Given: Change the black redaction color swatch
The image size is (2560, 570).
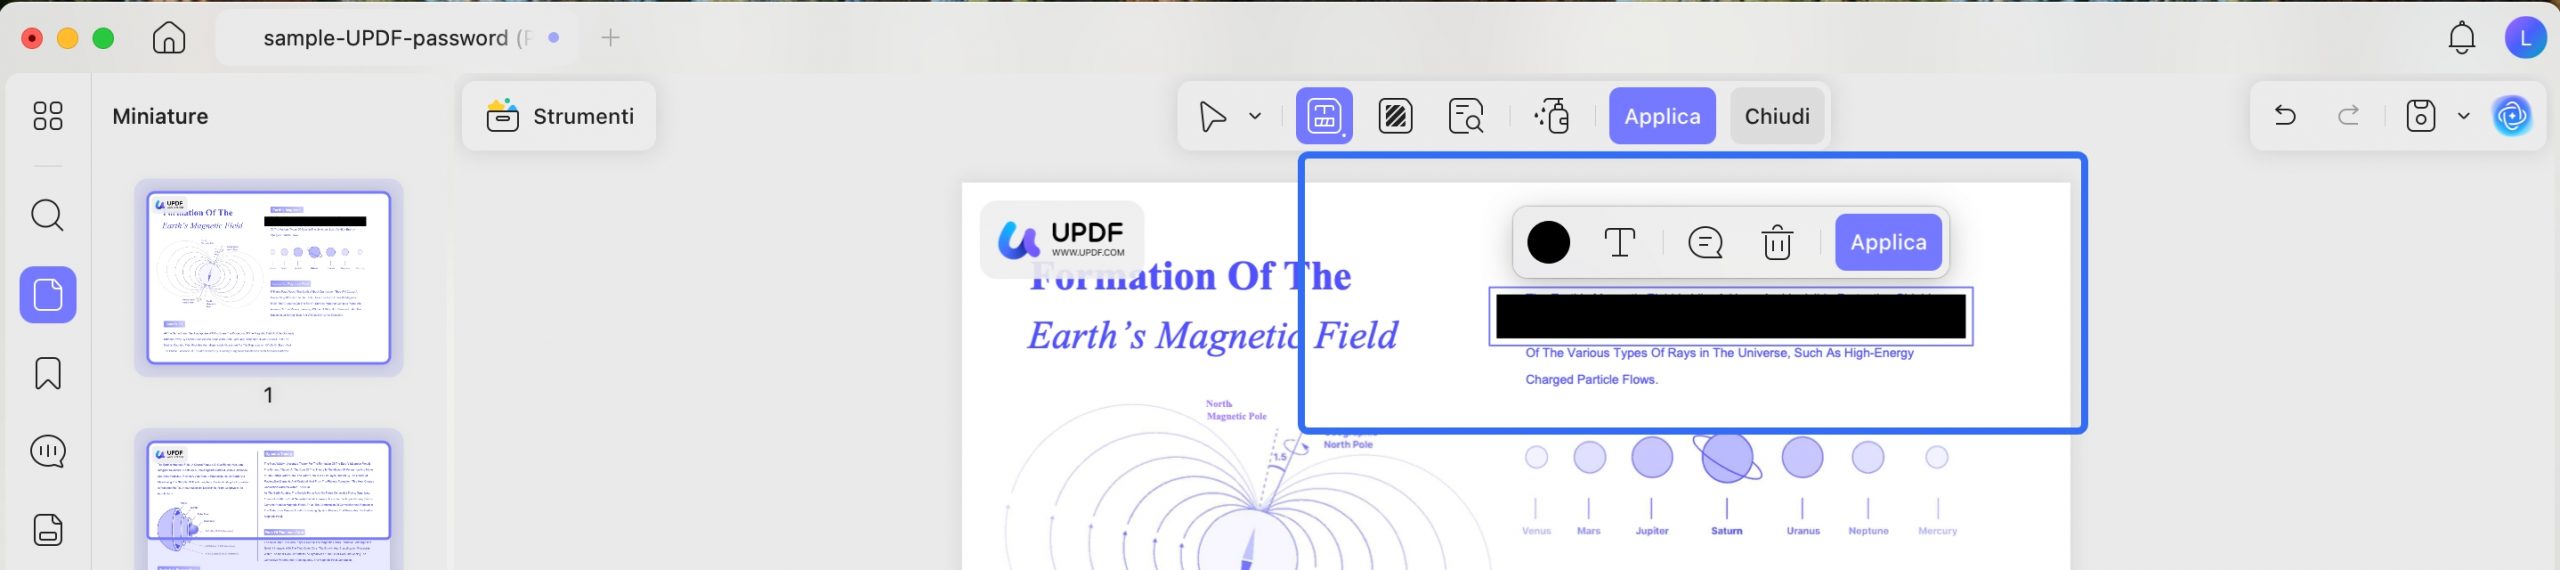Looking at the screenshot, I should point(1548,242).
